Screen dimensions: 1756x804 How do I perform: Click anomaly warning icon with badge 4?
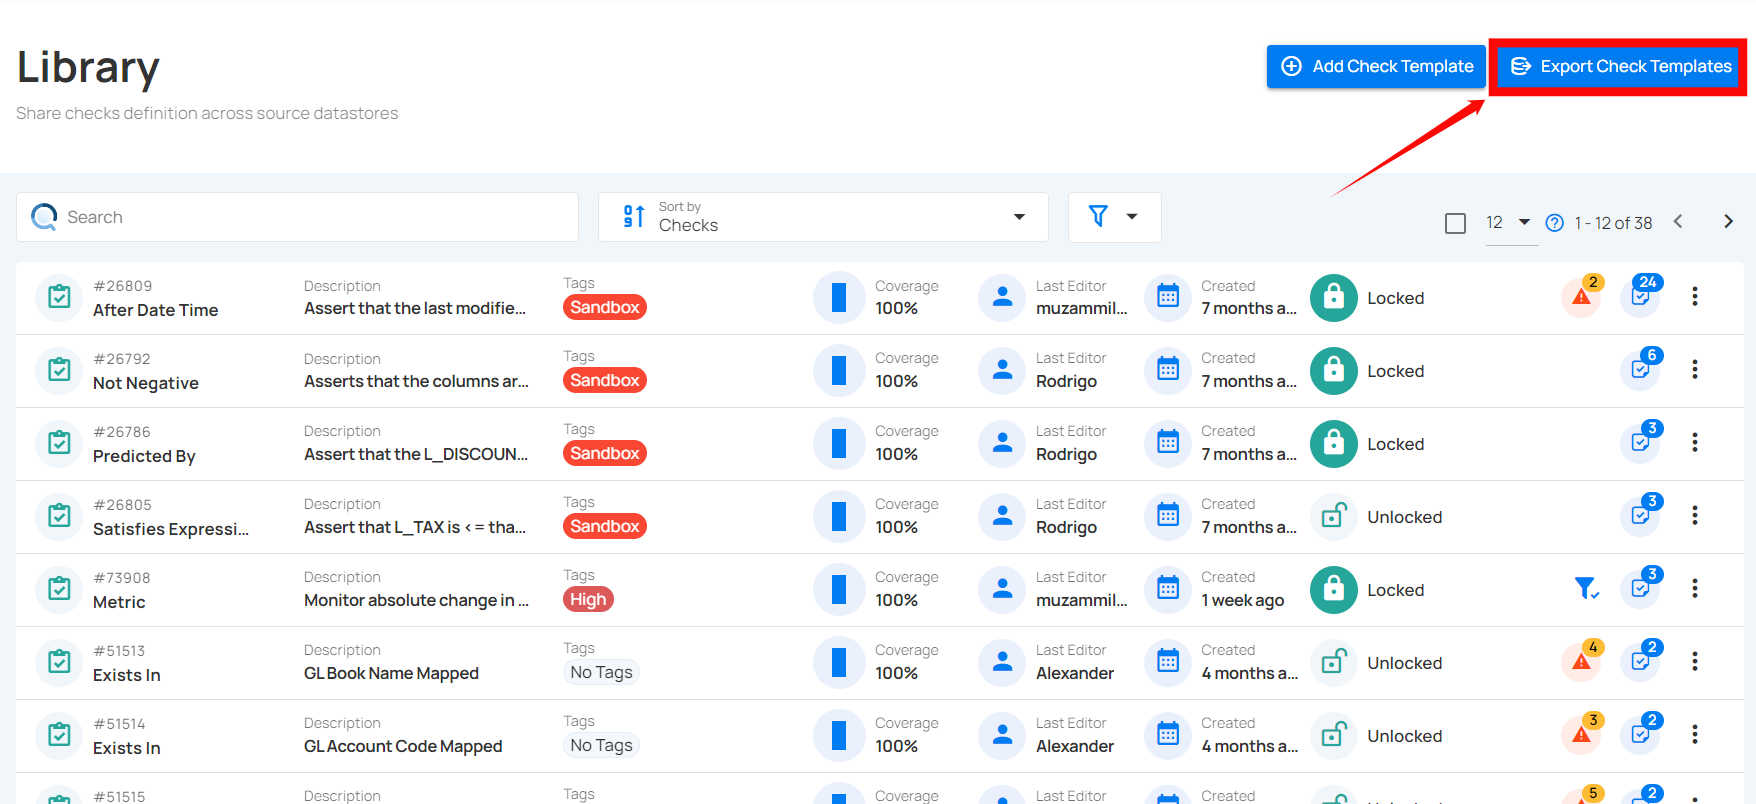pos(1582,661)
